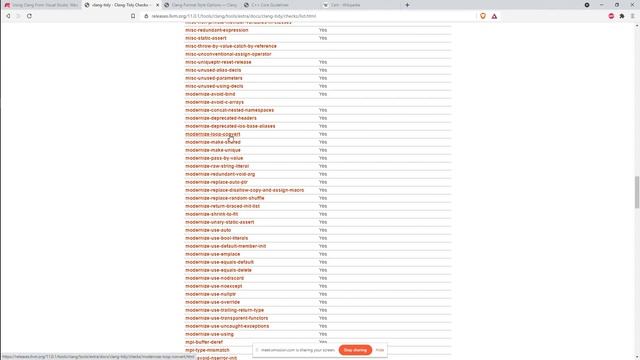Open modernize-pass-by-value link
The height and width of the screenshot is (360, 640).
pyautogui.click(x=214, y=158)
